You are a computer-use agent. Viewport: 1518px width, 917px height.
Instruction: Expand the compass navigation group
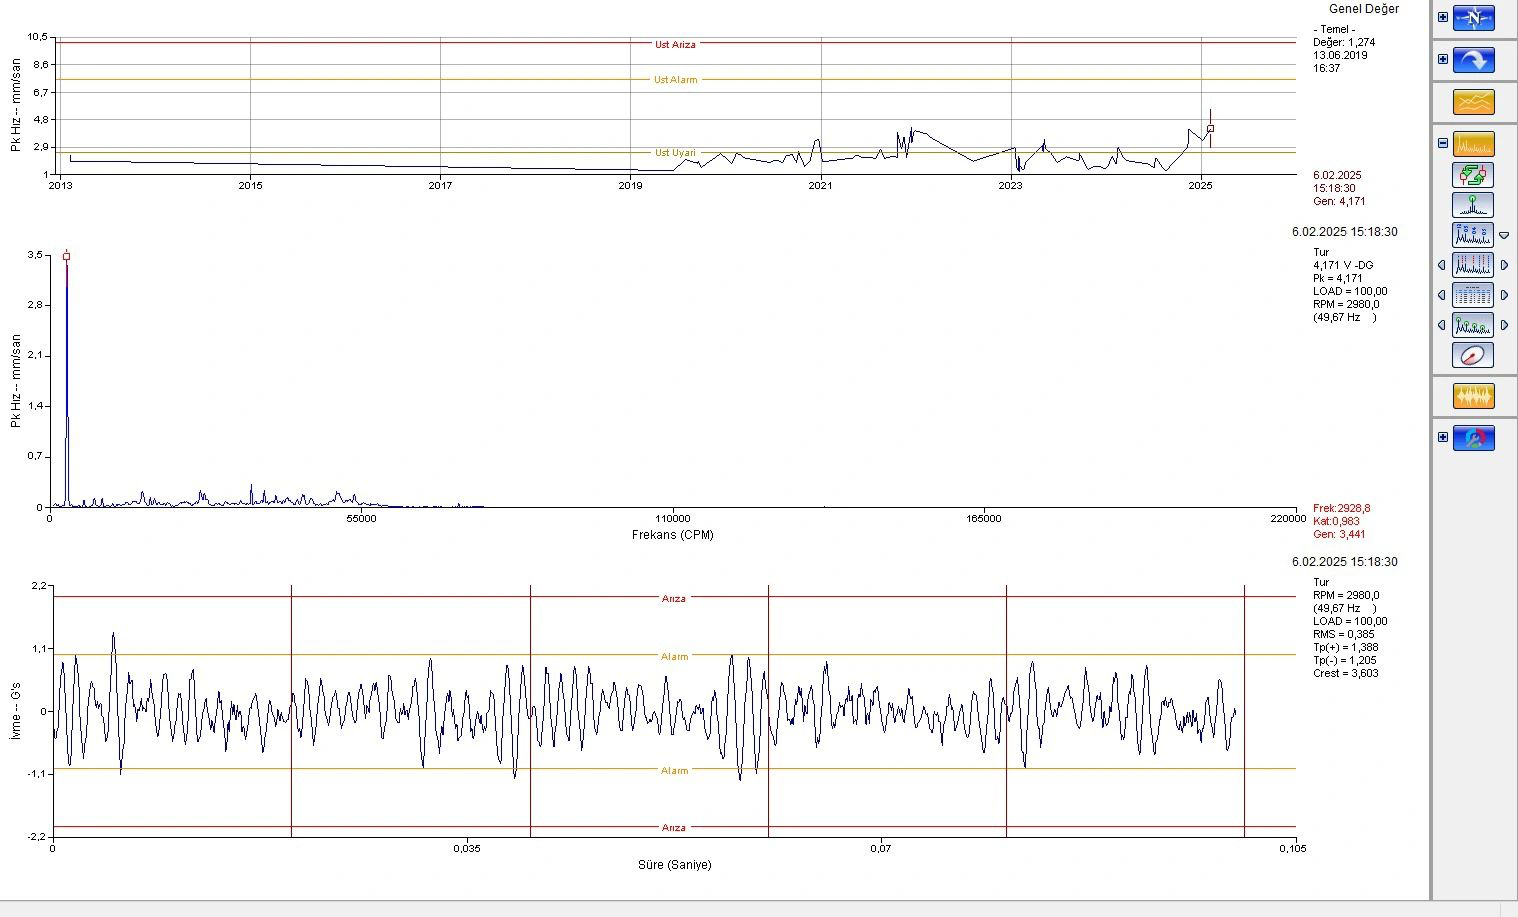1443,17
